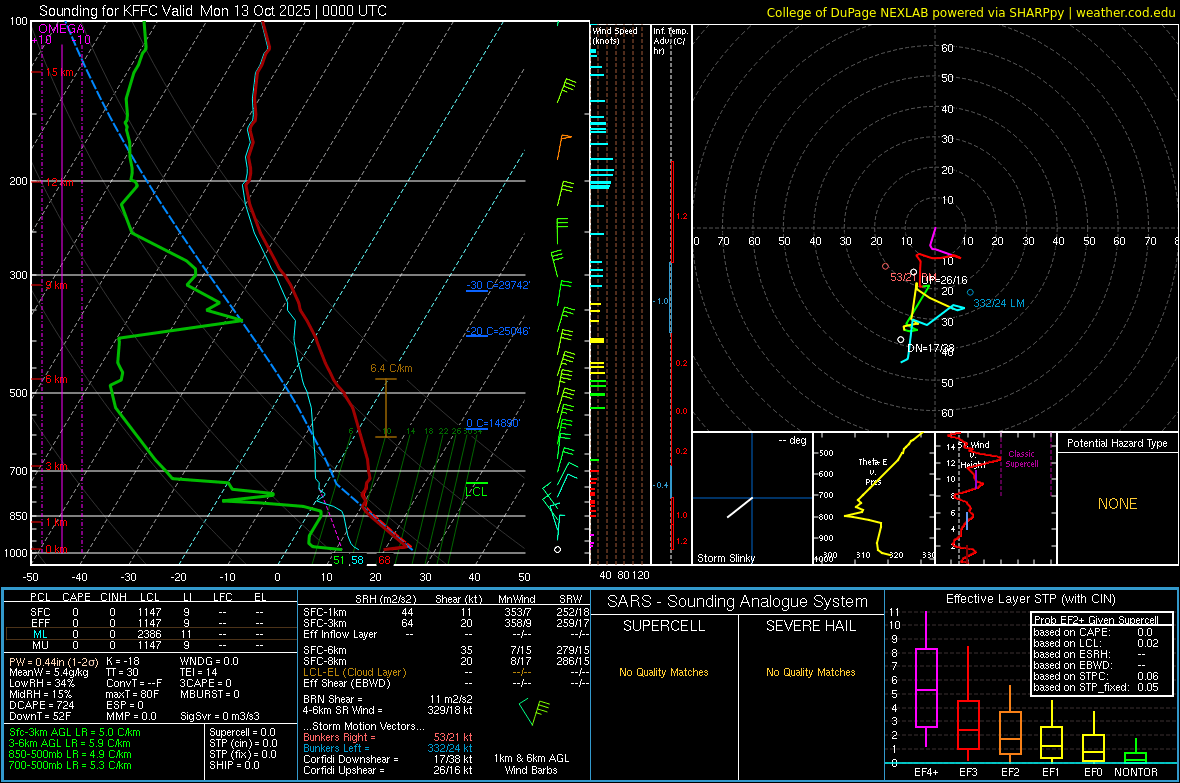Click the 'Theta-E v. Pres' inset label
Image resolution: width=1180 pixels, height=783 pixels.
[x=873, y=471]
